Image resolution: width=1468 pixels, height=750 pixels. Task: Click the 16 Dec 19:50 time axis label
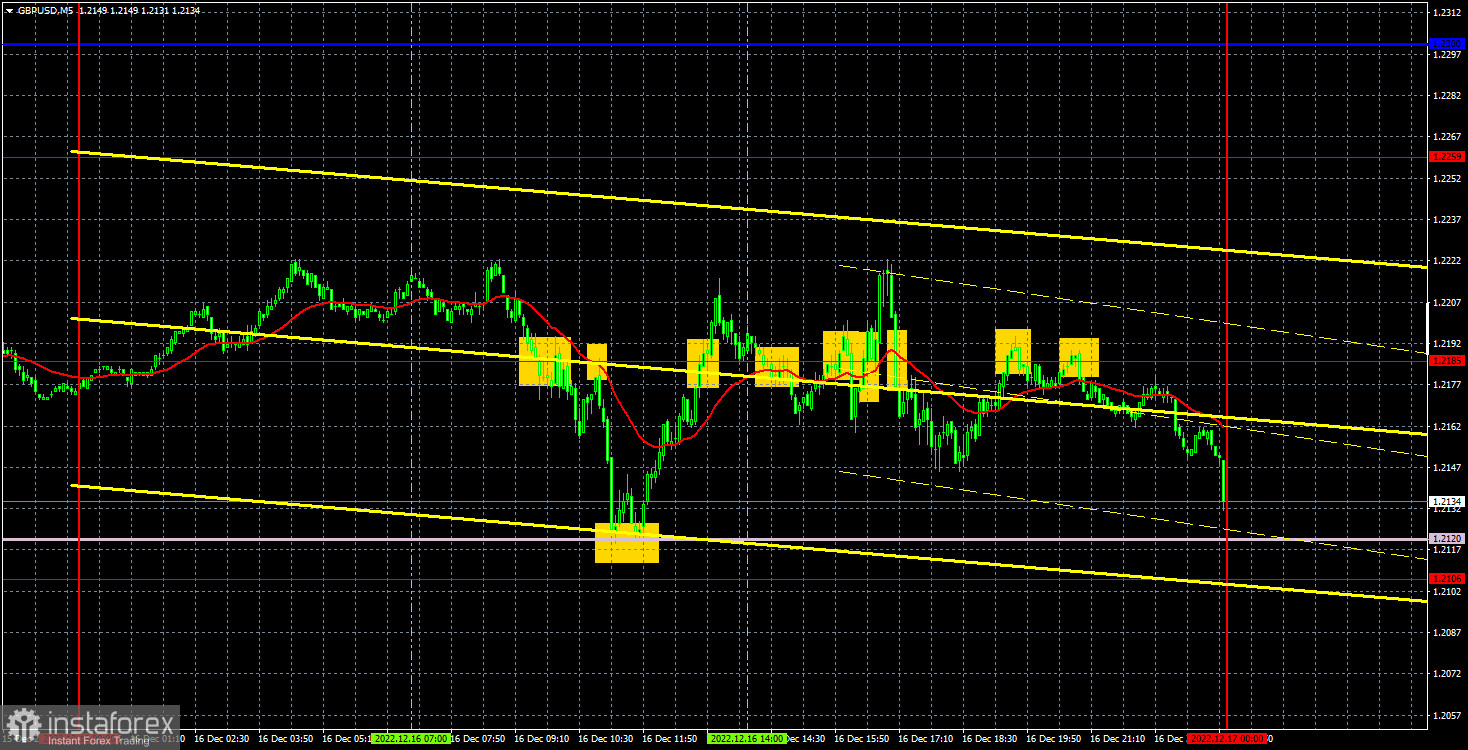1053,739
